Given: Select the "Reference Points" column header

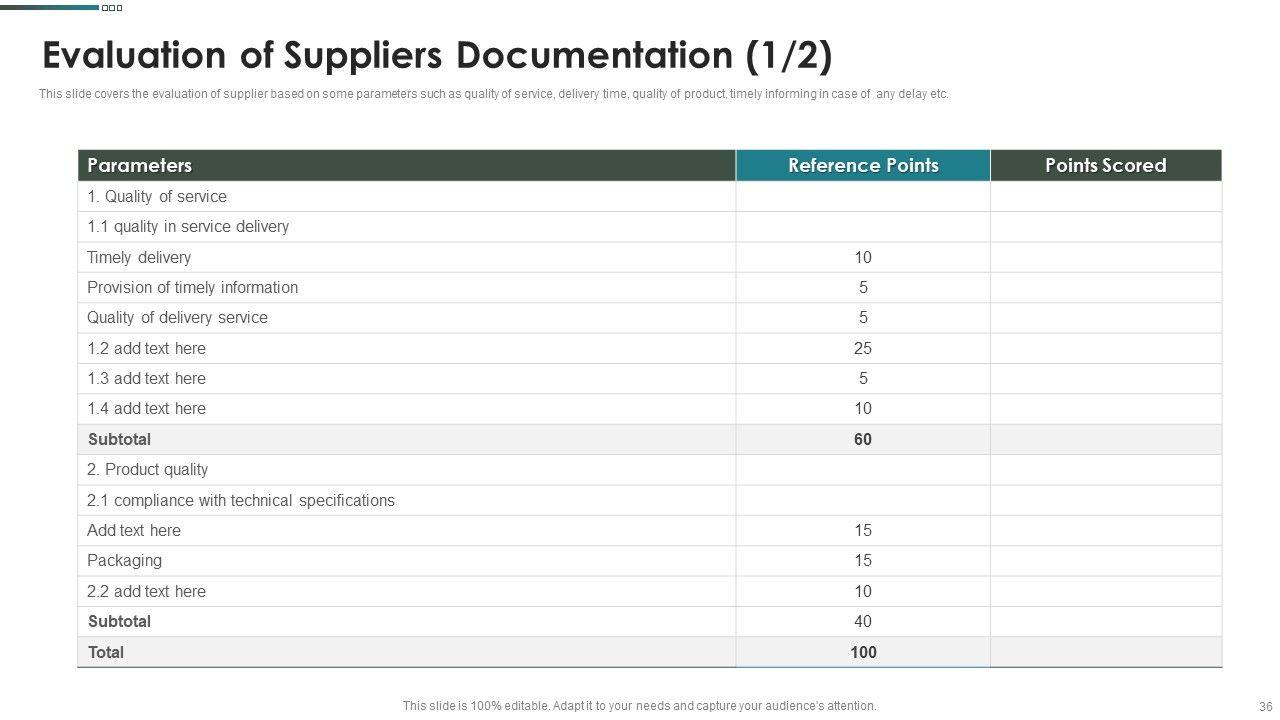Looking at the screenshot, I should point(863,165).
